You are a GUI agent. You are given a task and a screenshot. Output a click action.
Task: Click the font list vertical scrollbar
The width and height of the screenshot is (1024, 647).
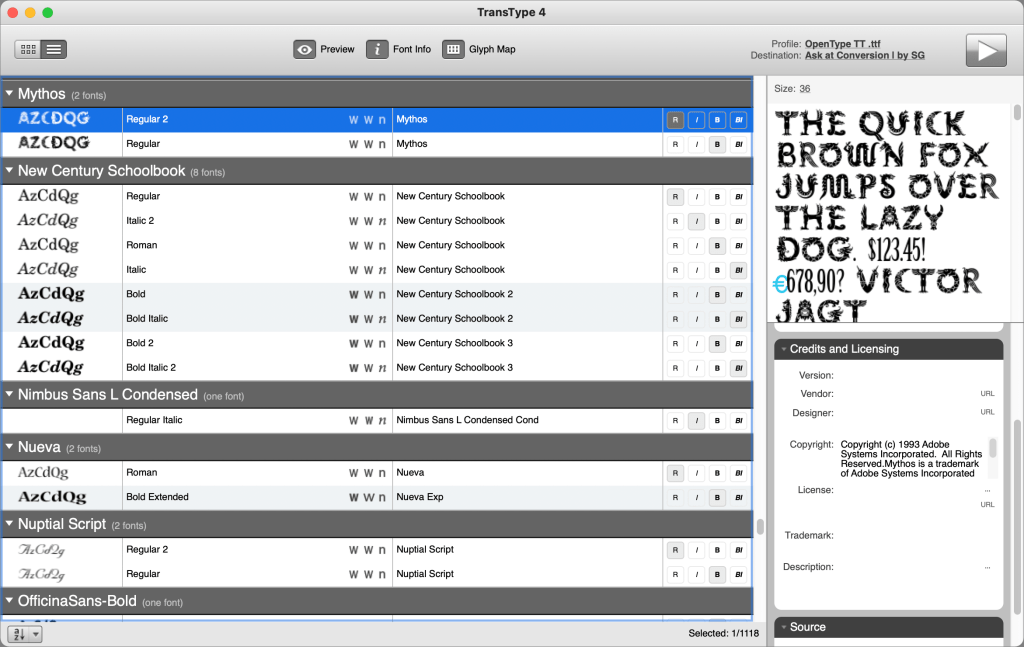(x=760, y=527)
